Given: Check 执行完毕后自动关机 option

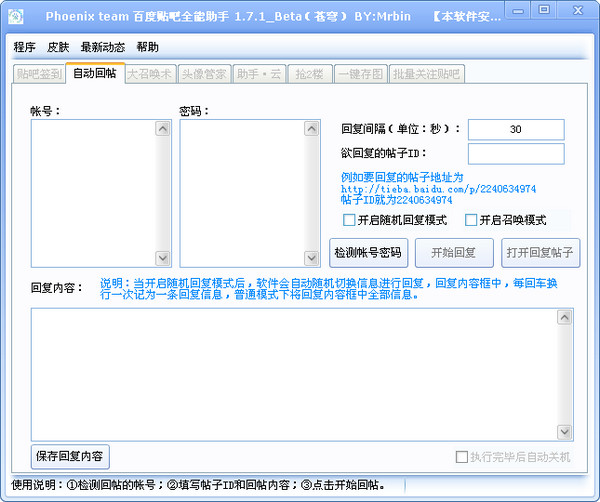Looking at the screenshot, I should 461,457.
